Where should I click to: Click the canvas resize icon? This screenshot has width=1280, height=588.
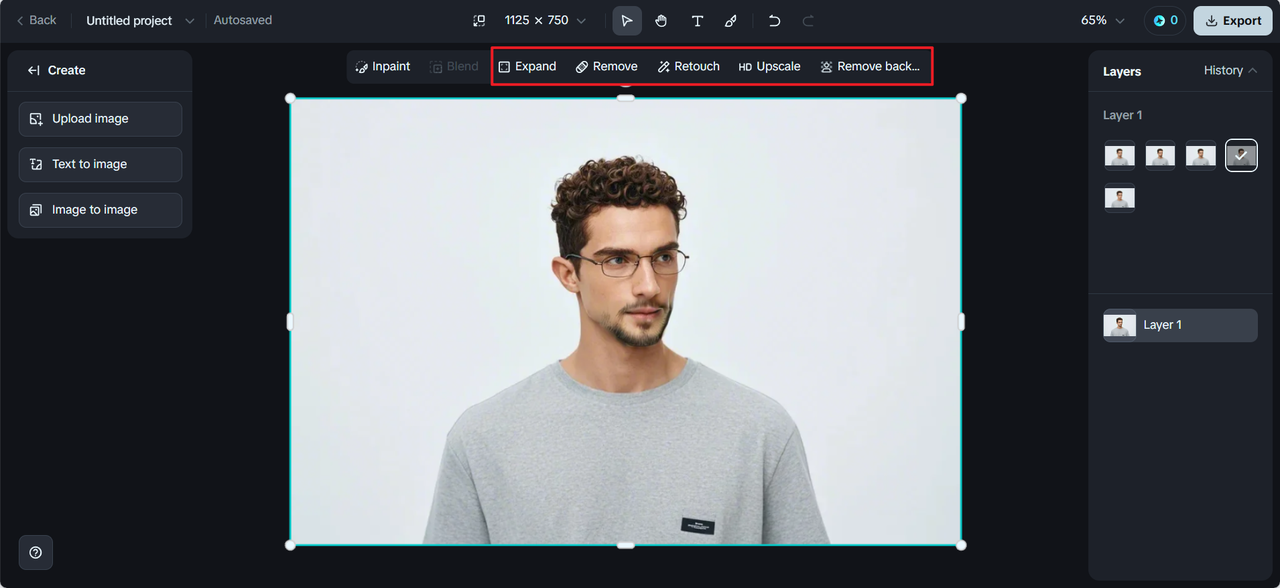[x=479, y=20]
